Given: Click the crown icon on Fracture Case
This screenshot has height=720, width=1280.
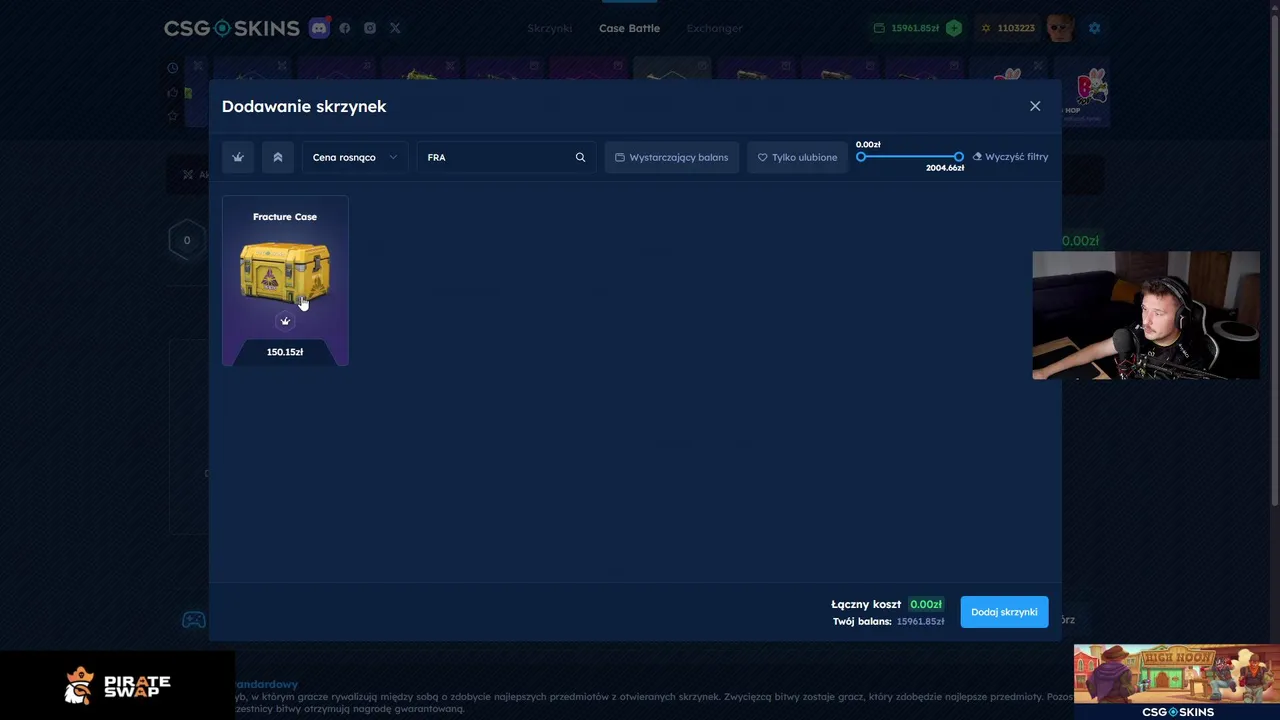Looking at the screenshot, I should tap(285, 321).
